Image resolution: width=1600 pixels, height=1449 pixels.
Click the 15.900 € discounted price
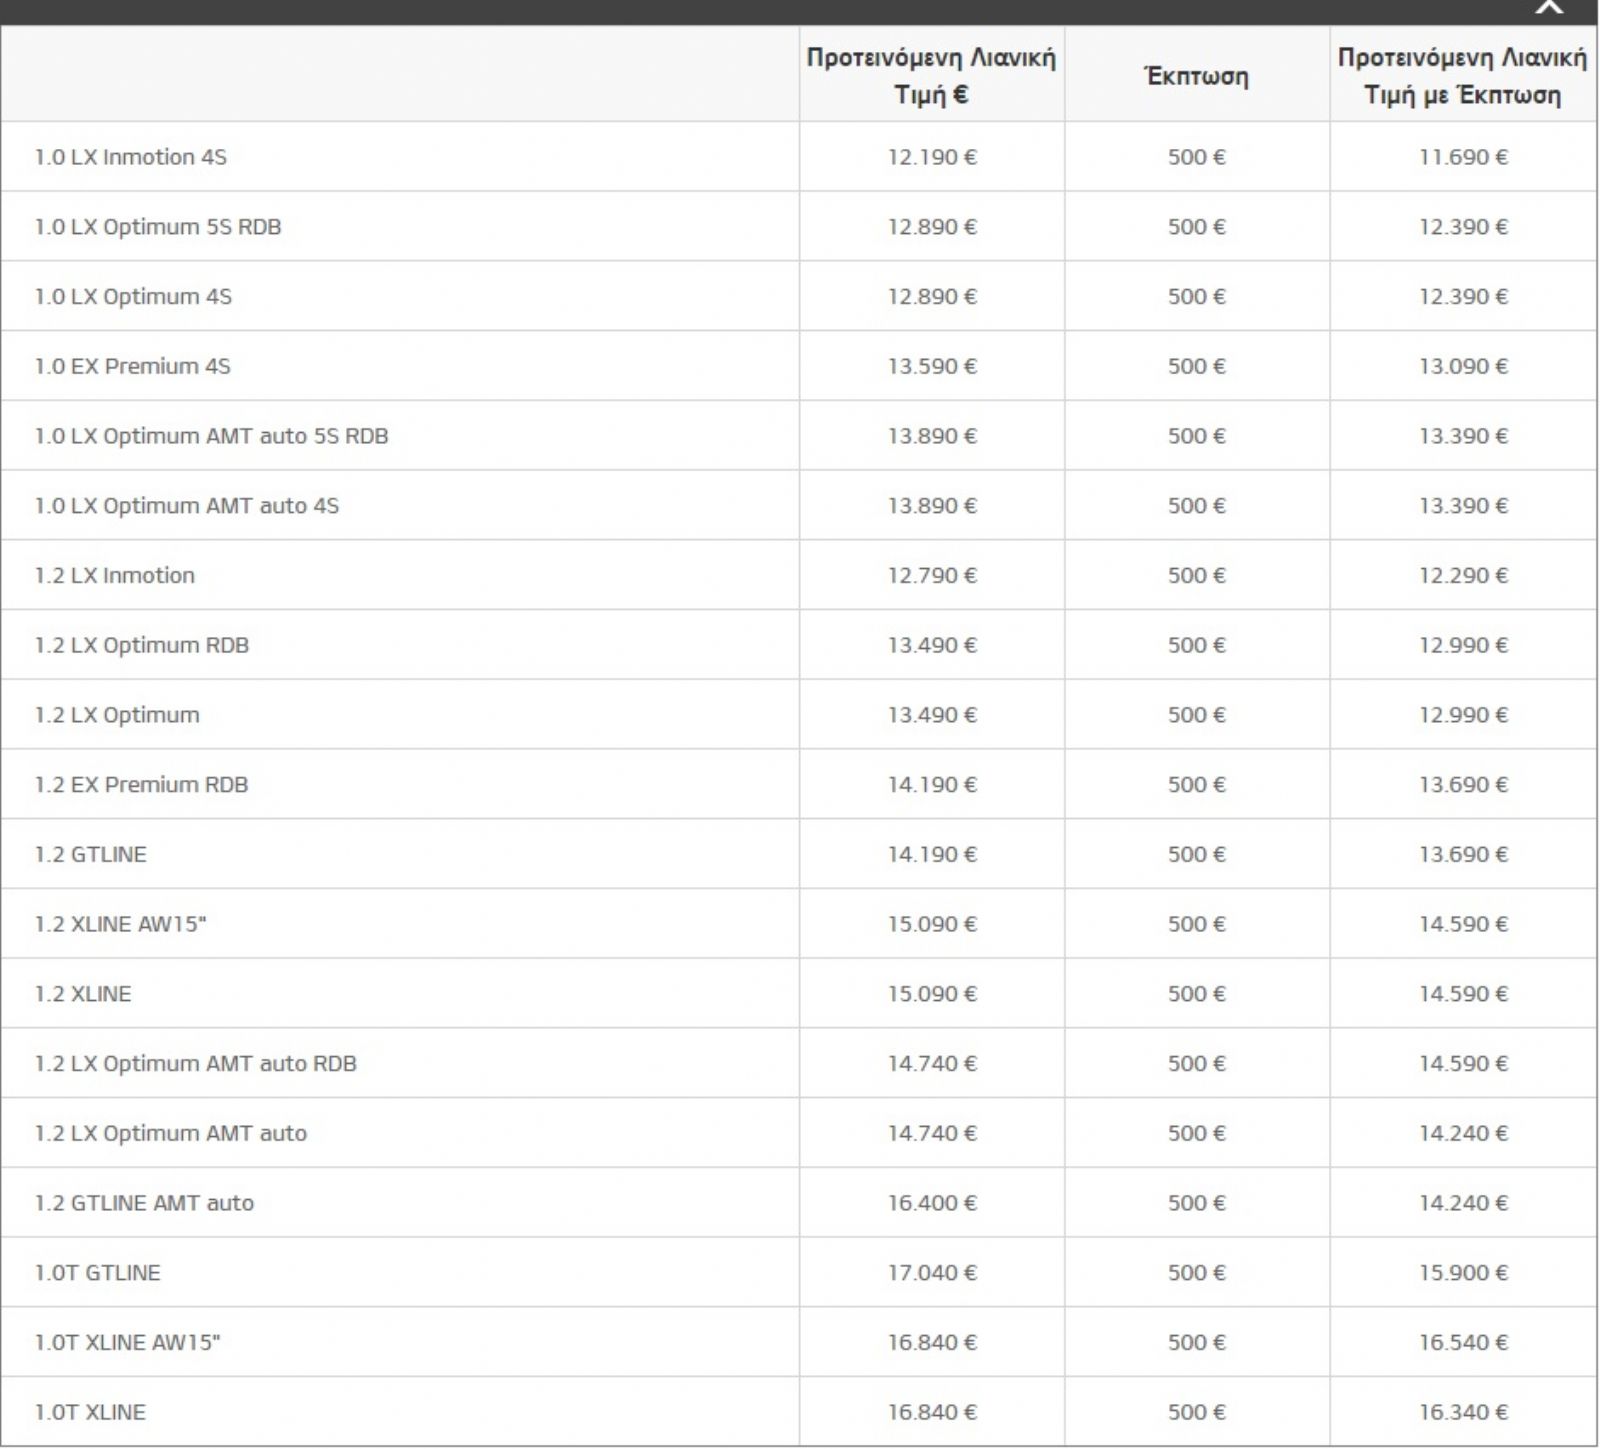(x=1463, y=1272)
